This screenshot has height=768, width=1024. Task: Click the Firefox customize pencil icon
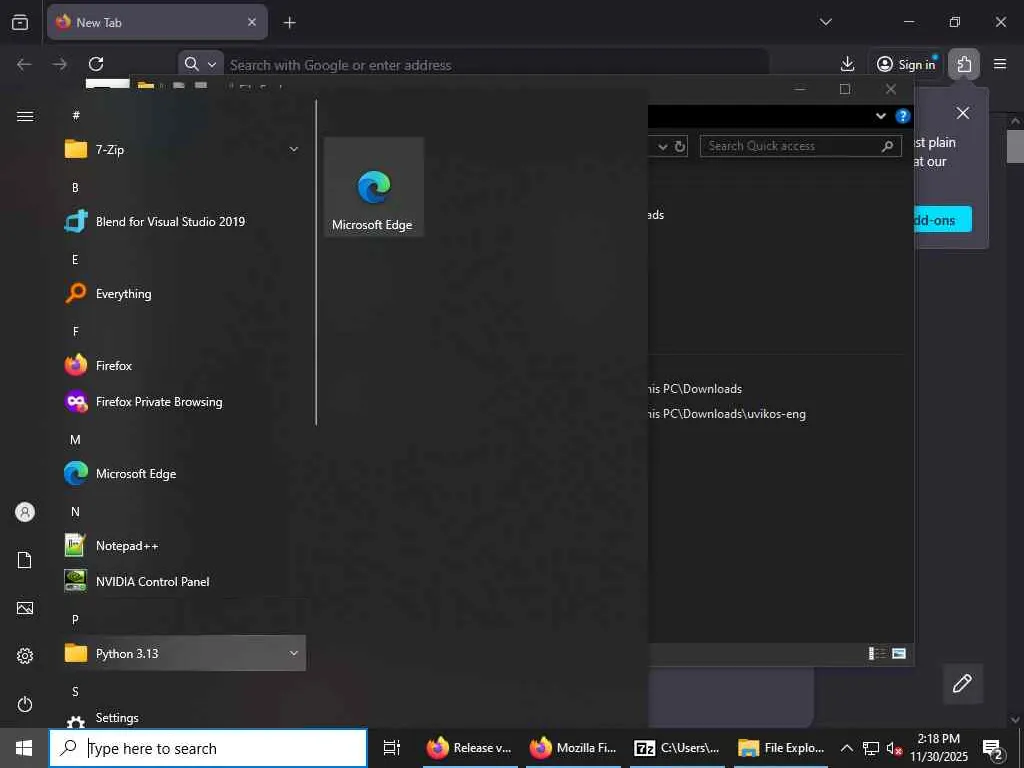(963, 684)
